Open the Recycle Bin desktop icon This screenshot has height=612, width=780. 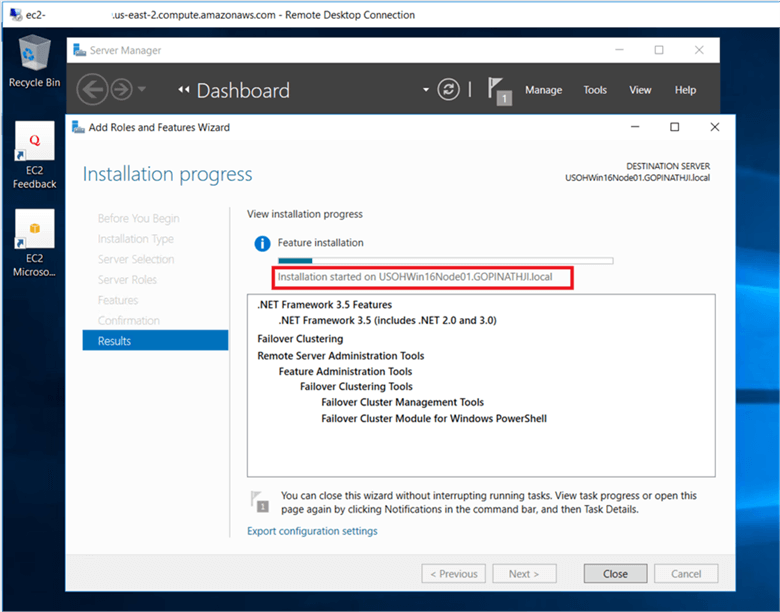click(34, 61)
